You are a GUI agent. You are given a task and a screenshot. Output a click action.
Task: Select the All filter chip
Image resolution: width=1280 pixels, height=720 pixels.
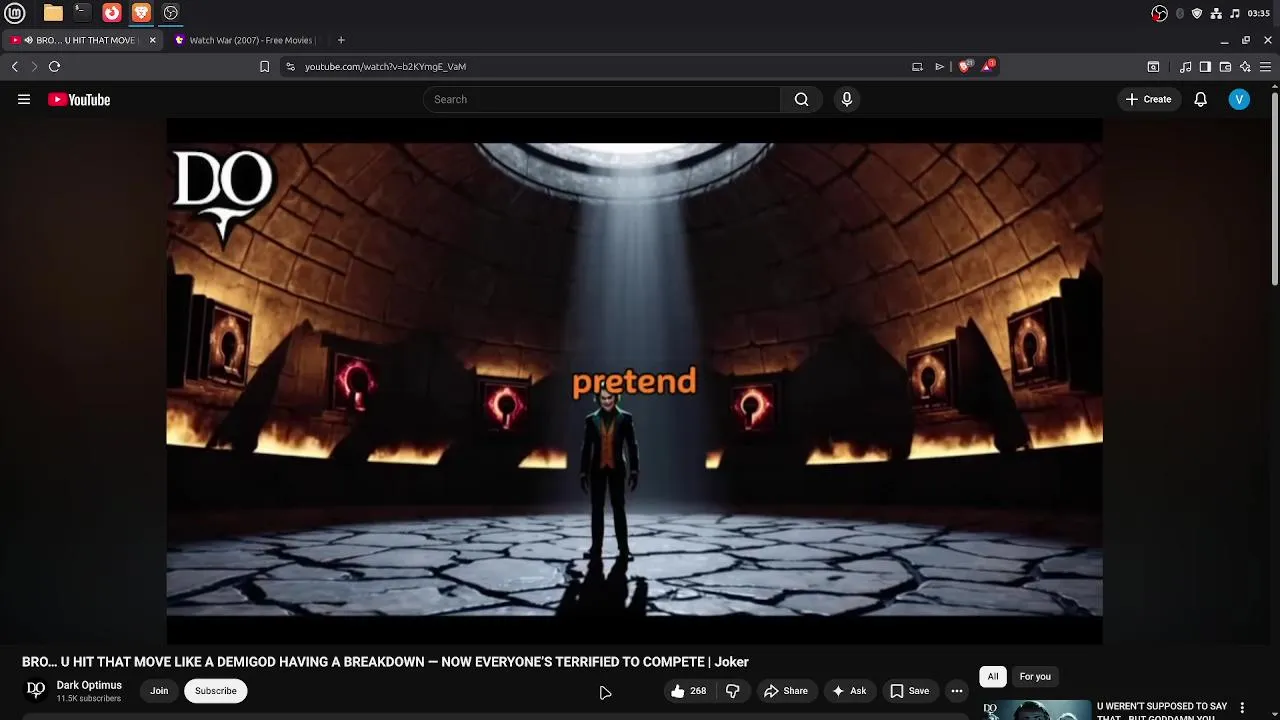point(993,676)
